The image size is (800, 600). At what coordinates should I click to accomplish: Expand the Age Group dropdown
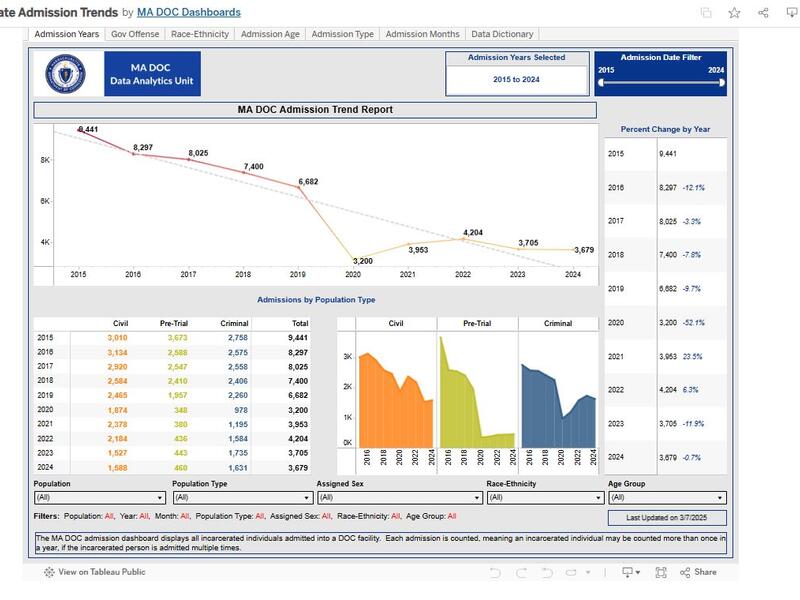click(666, 497)
